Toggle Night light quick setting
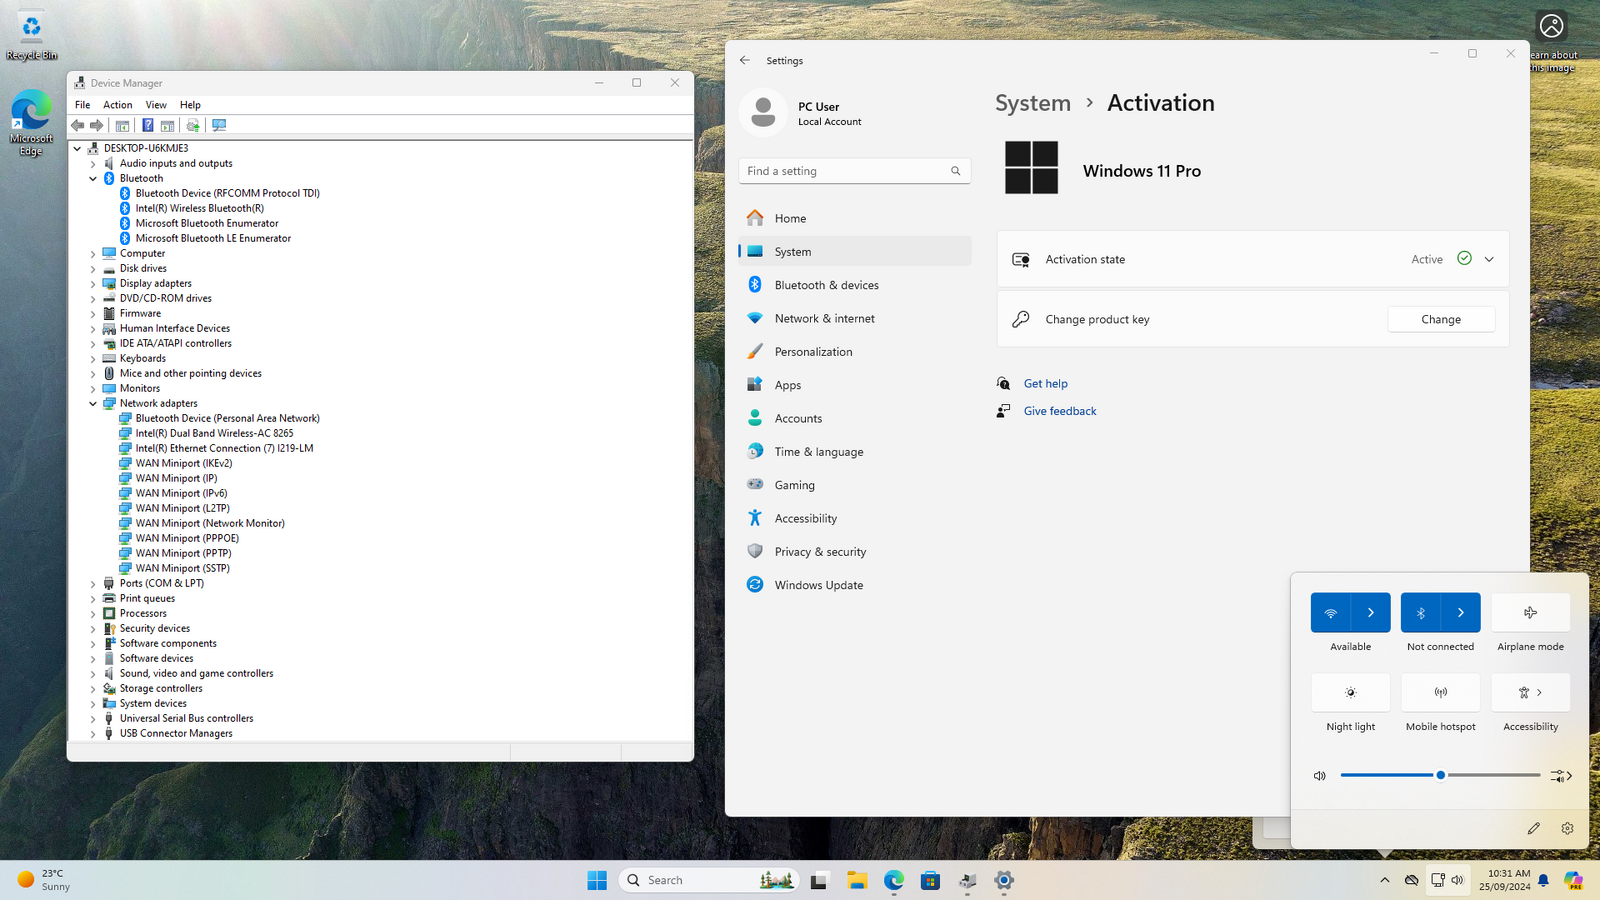 tap(1351, 693)
